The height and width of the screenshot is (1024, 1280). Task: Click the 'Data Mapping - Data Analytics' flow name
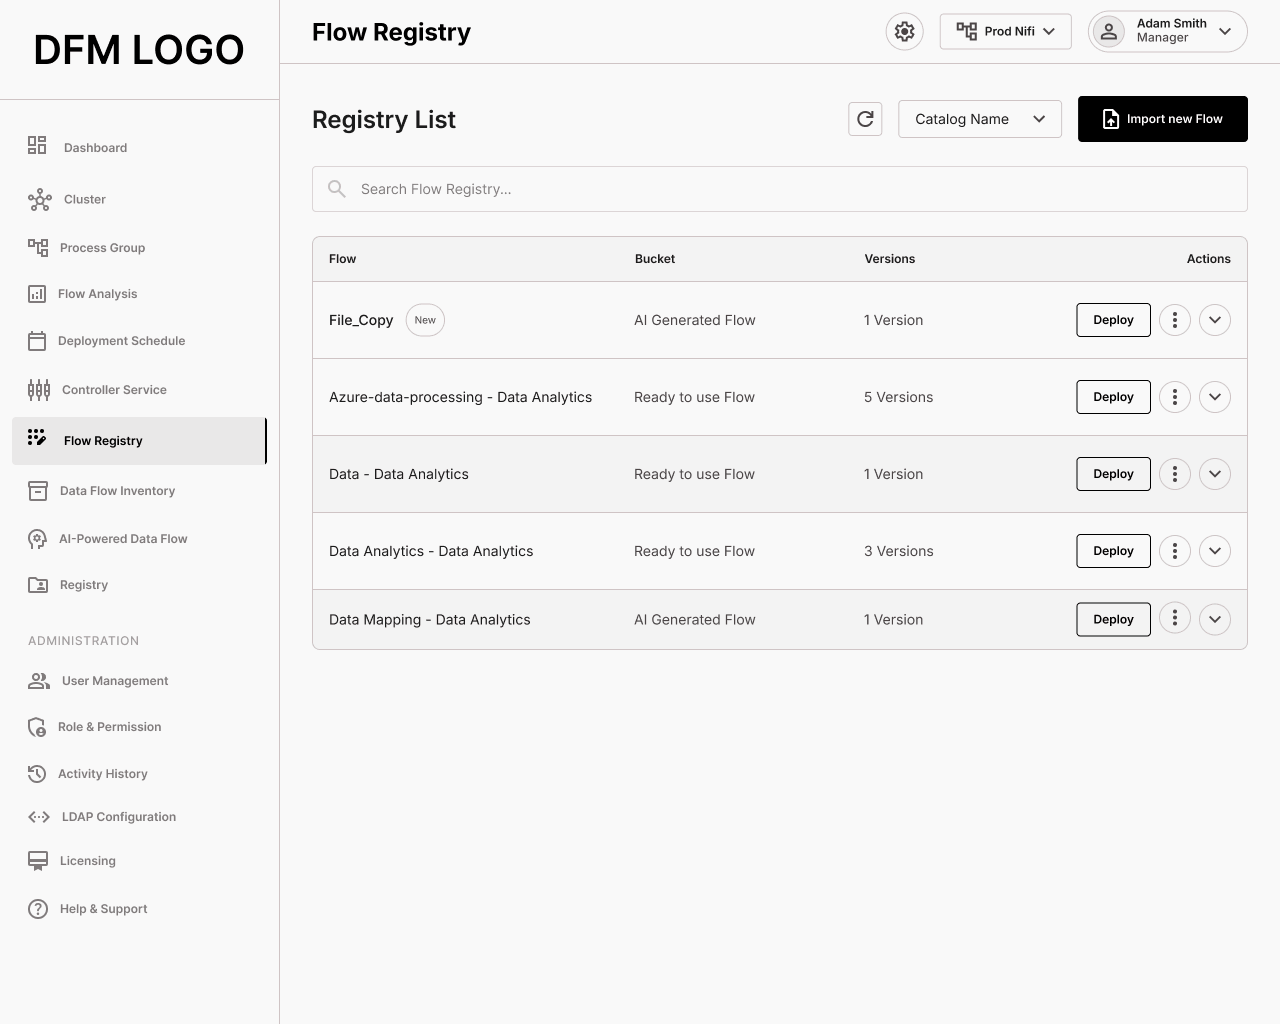coord(430,620)
